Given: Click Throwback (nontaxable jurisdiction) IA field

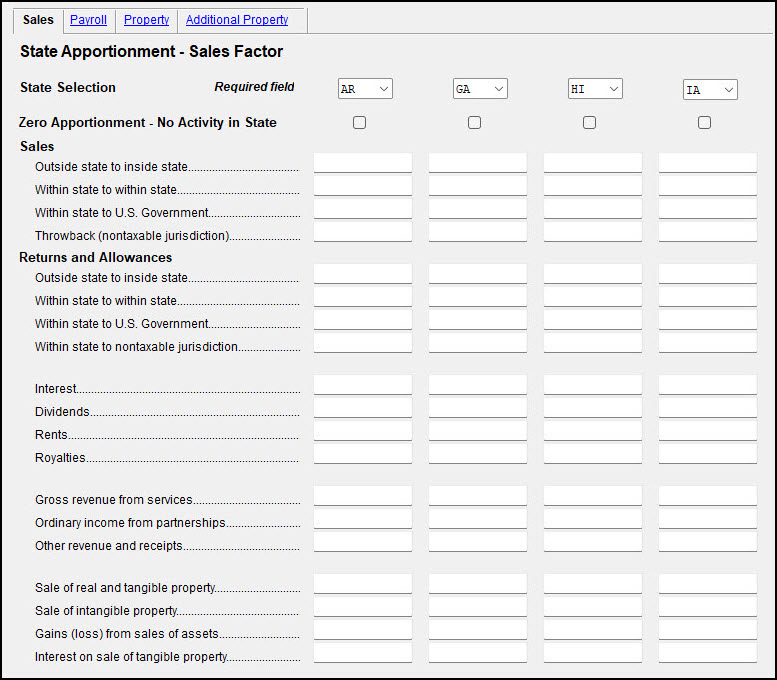Looking at the screenshot, I should 708,231.
